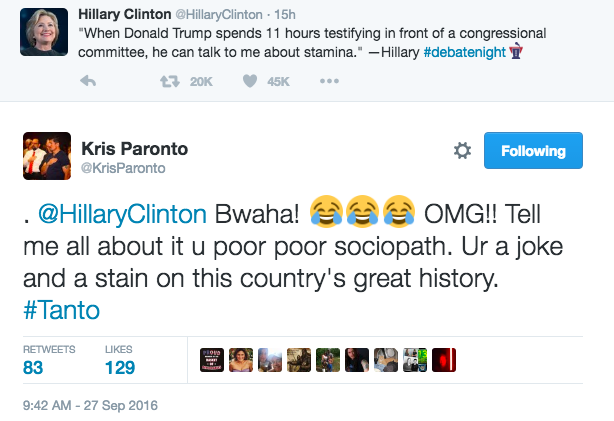Toggle the Following button
This screenshot has width=614, height=421.
pyautogui.click(x=533, y=151)
